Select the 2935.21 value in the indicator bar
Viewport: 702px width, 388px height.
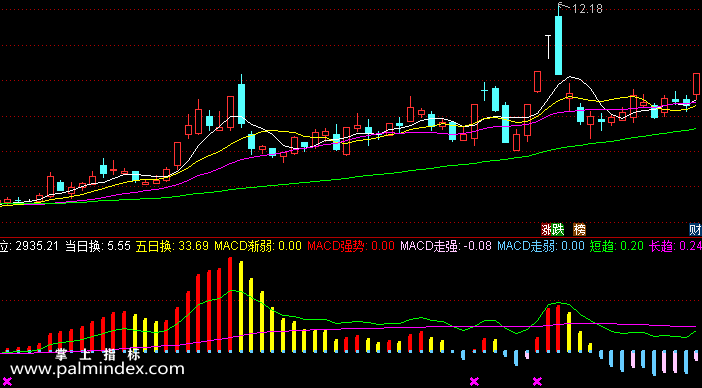pyautogui.click(x=37, y=246)
